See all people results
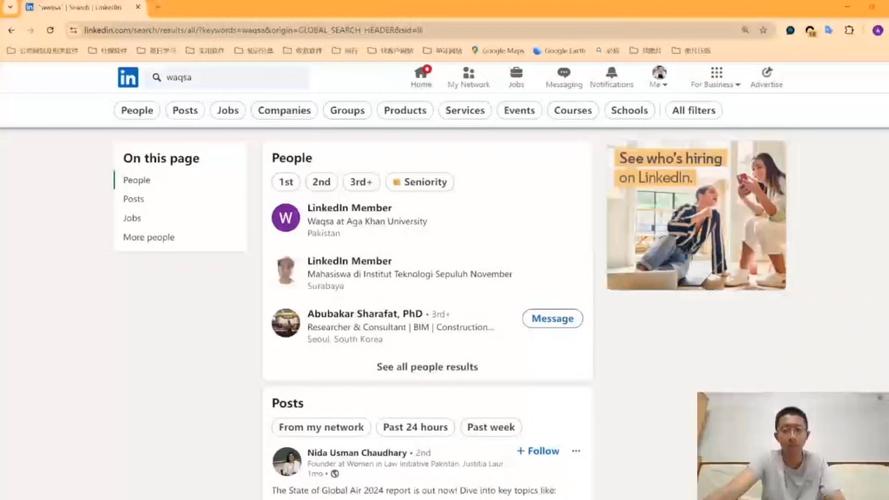 (427, 367)
